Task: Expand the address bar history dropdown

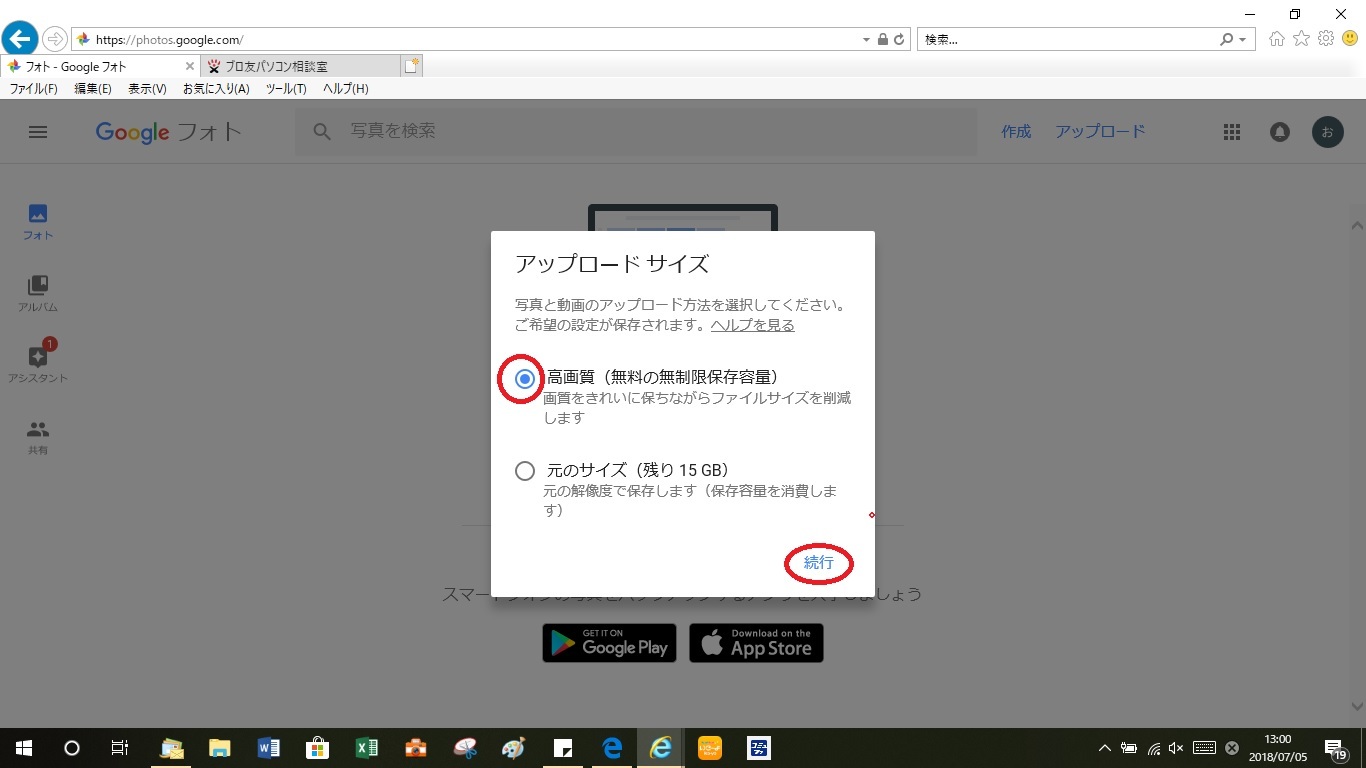Action: pyautogui.click(x=866, y=40)
